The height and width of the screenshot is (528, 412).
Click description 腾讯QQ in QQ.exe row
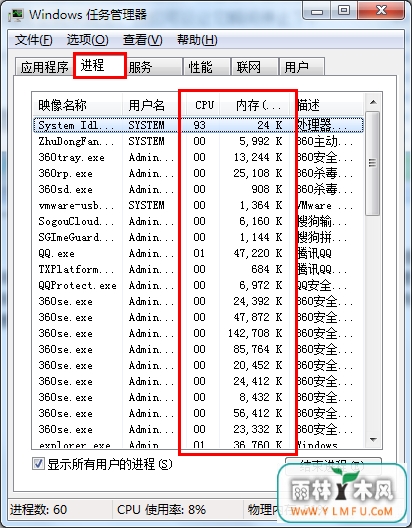(x=314, y=253)
